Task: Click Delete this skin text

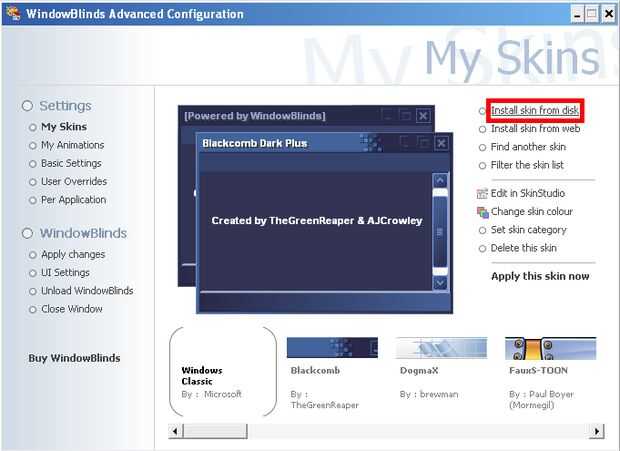Action: [x=524, y=248]
